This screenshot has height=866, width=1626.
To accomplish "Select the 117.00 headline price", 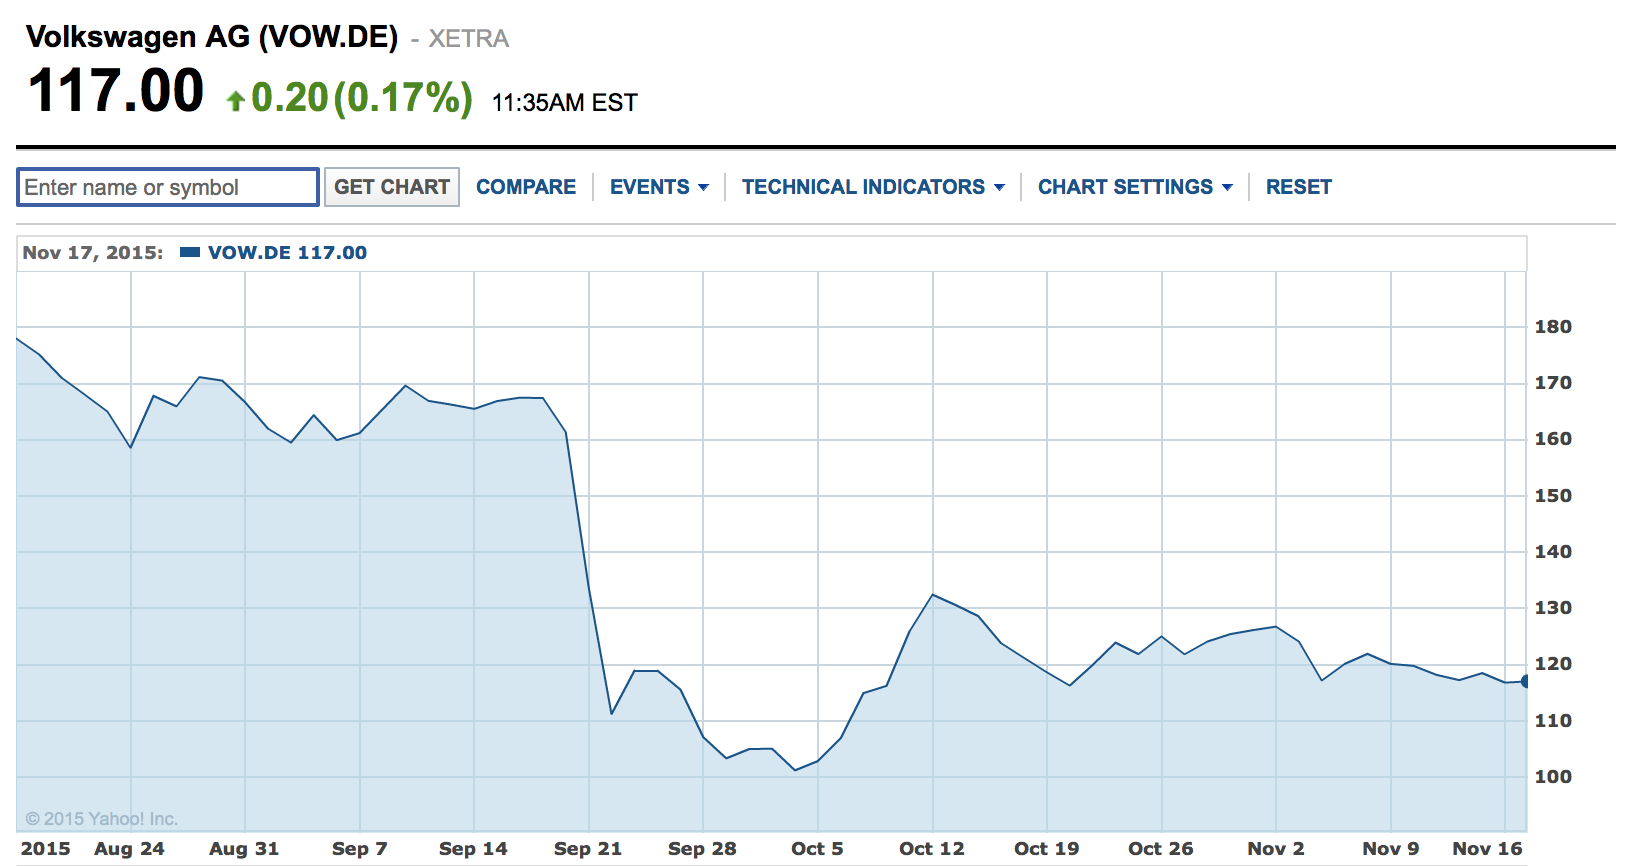I will coord(116,91).
